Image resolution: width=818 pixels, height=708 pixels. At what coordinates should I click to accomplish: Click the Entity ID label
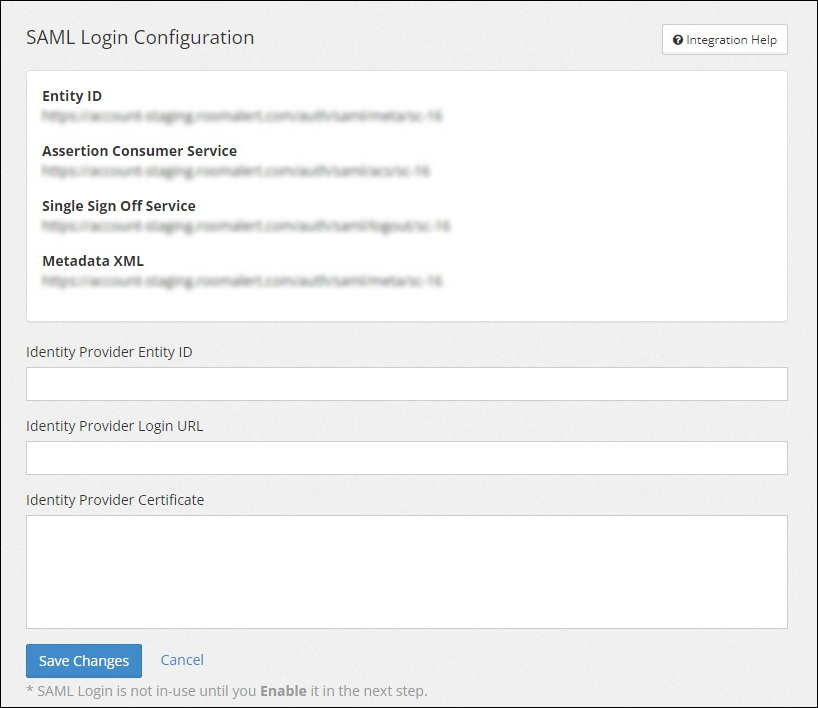[72, 96]
